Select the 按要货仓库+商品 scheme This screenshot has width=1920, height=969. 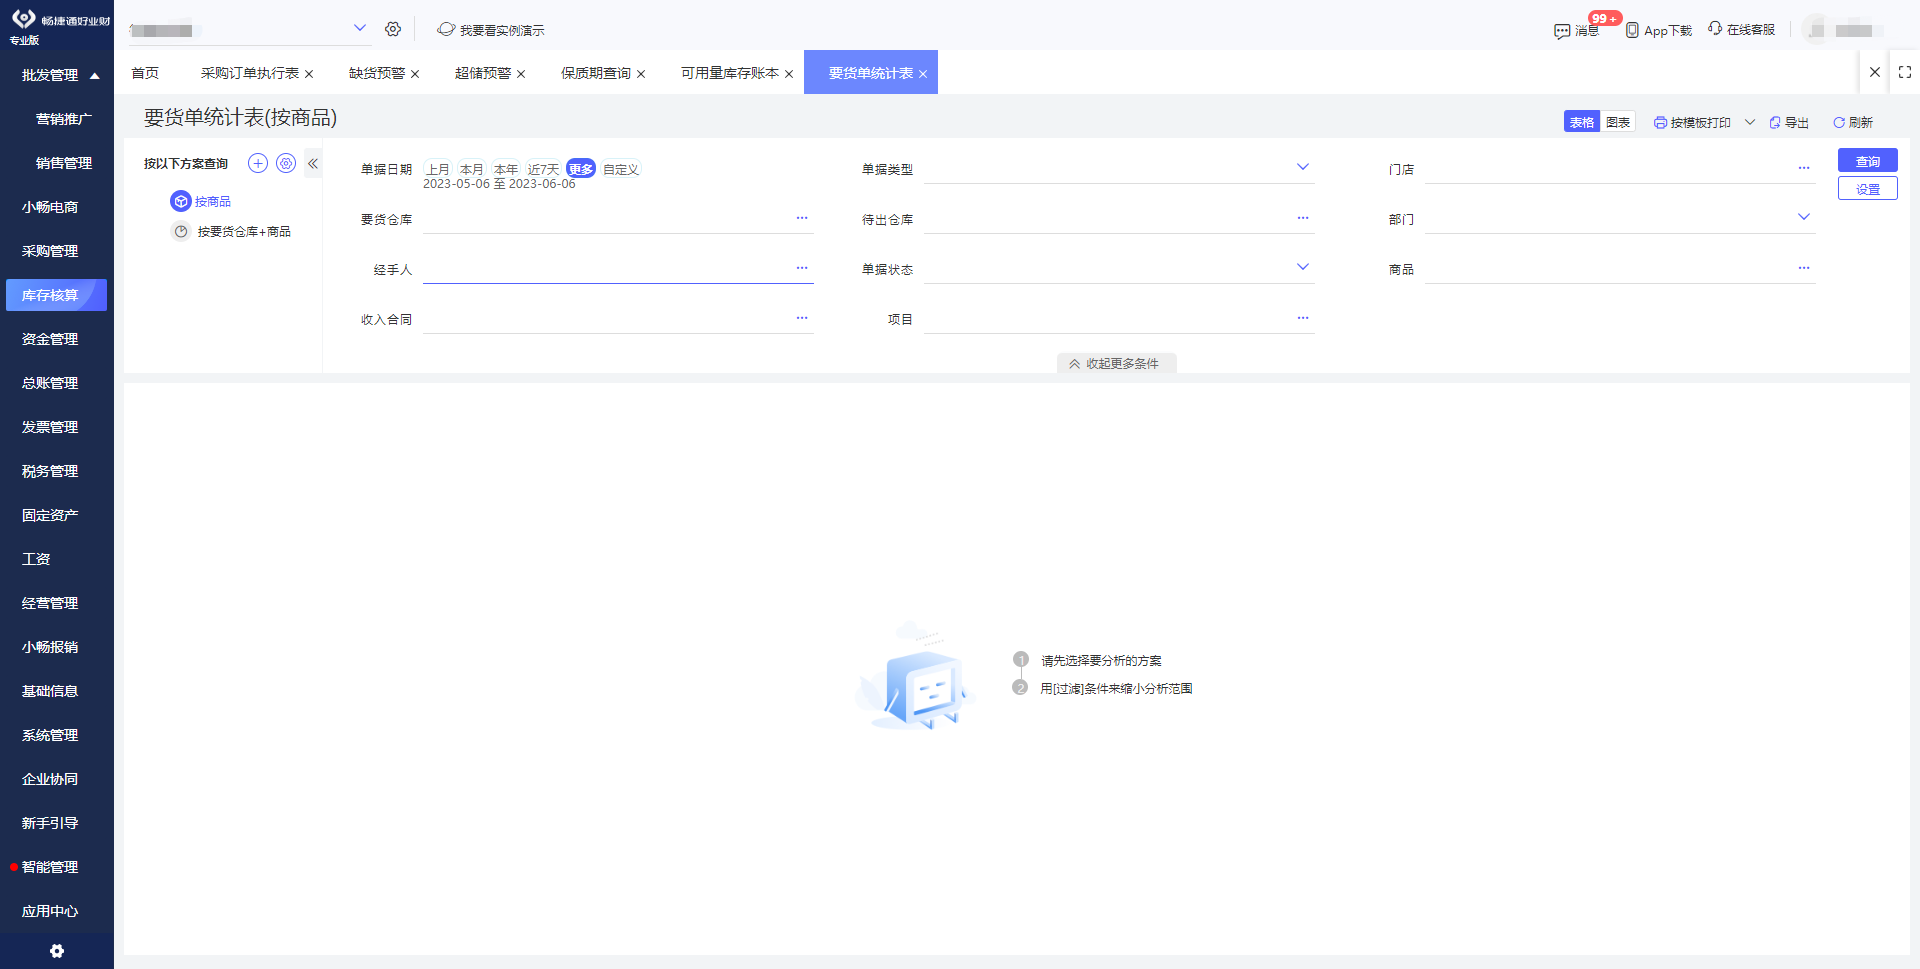tap(232, 231)
